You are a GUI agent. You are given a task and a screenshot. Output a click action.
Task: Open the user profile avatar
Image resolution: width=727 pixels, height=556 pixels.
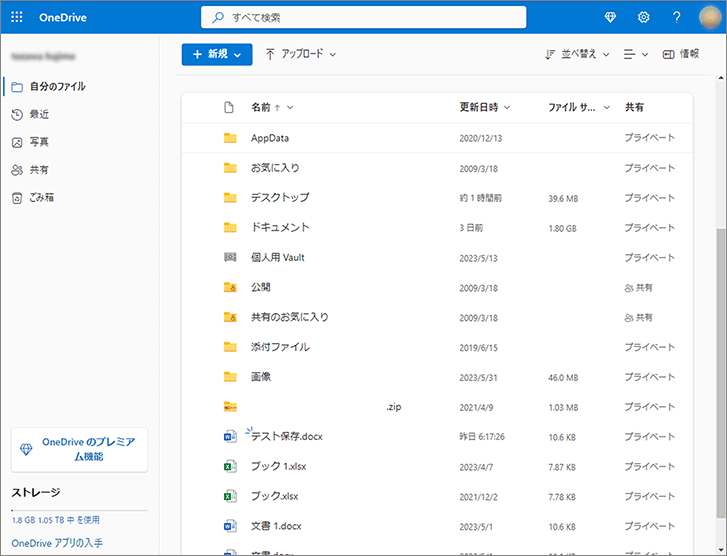click(710, 17)
